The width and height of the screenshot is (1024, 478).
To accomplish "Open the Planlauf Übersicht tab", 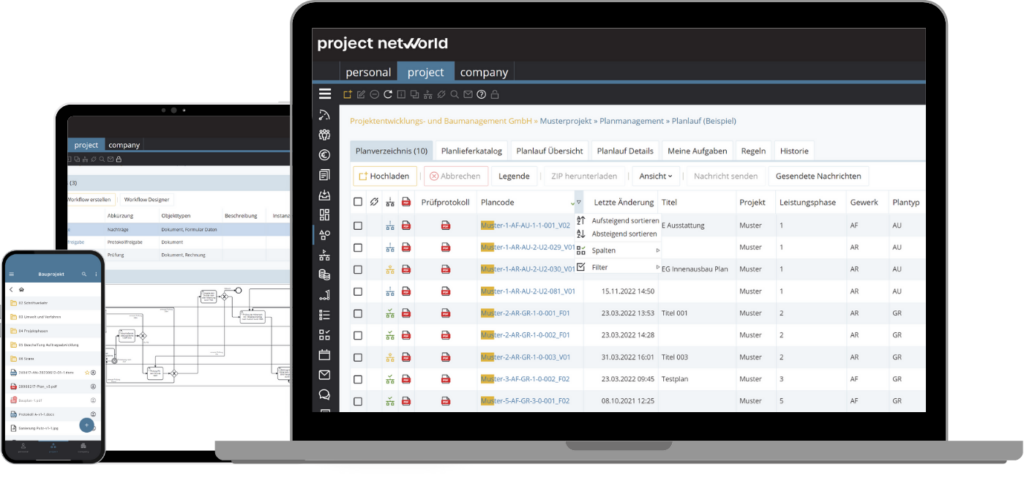I will 549,151.
